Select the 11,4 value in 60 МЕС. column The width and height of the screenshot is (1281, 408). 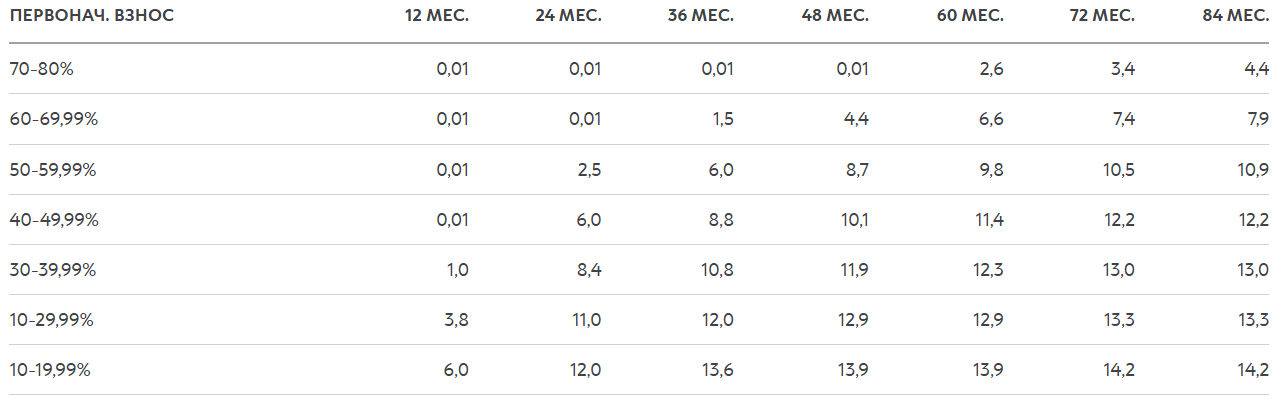pyautogui.click(x=988, y=219)
